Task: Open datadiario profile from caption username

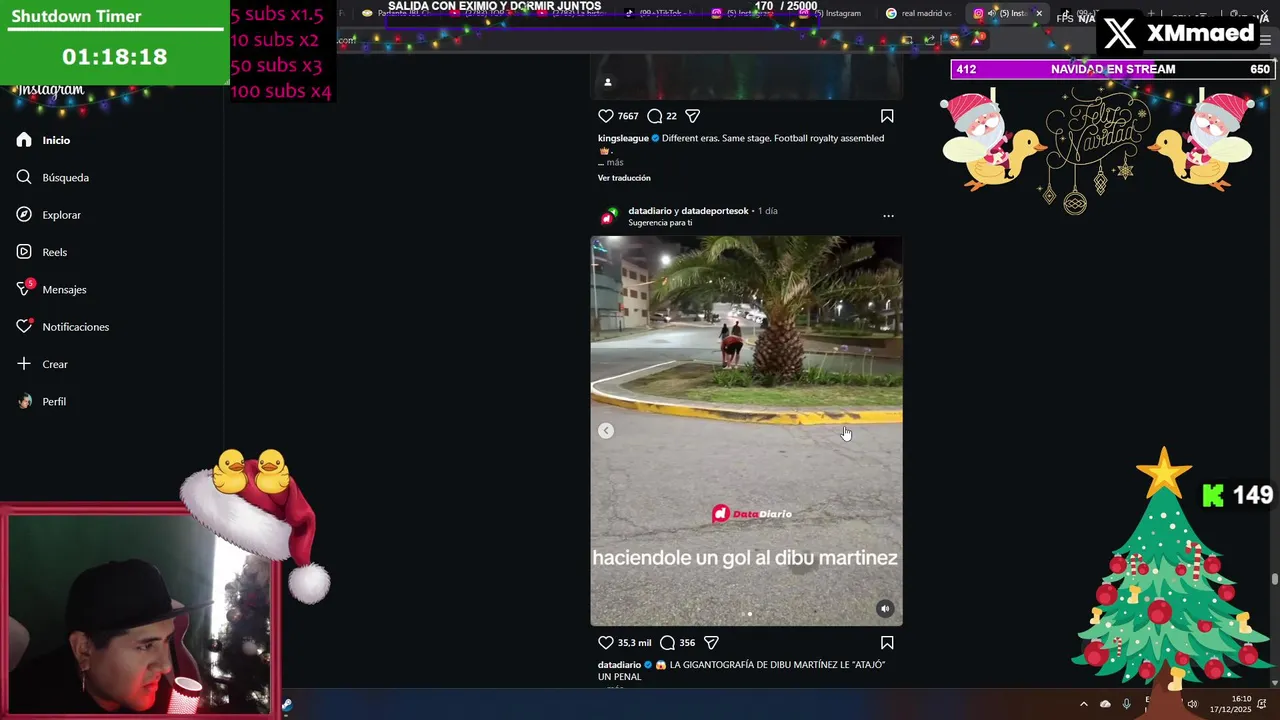Action: pyautogui.click(x=619, y=665)
